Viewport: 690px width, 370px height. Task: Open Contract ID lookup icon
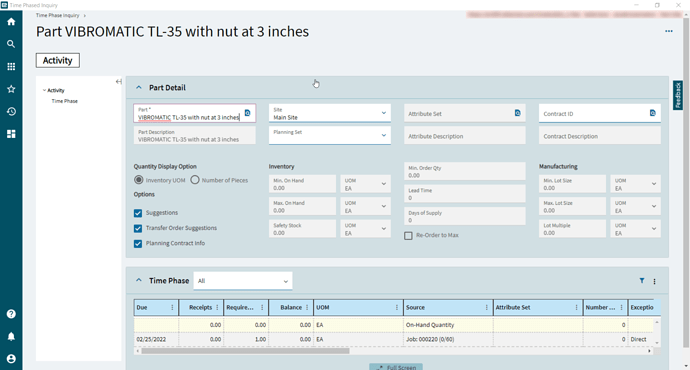tap(653, 113)
